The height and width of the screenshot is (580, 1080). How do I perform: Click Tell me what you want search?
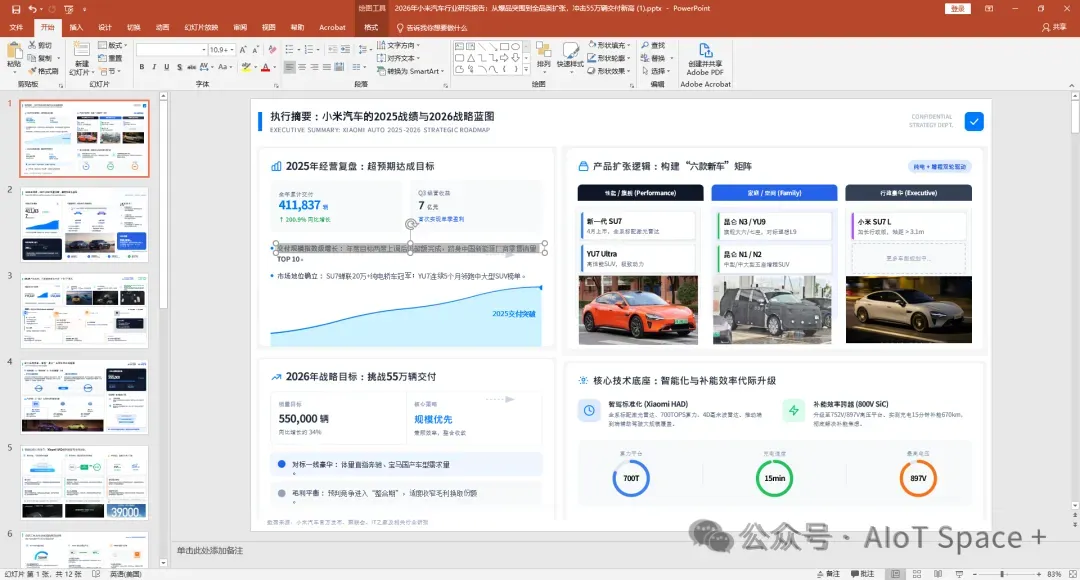coord(433,28)
